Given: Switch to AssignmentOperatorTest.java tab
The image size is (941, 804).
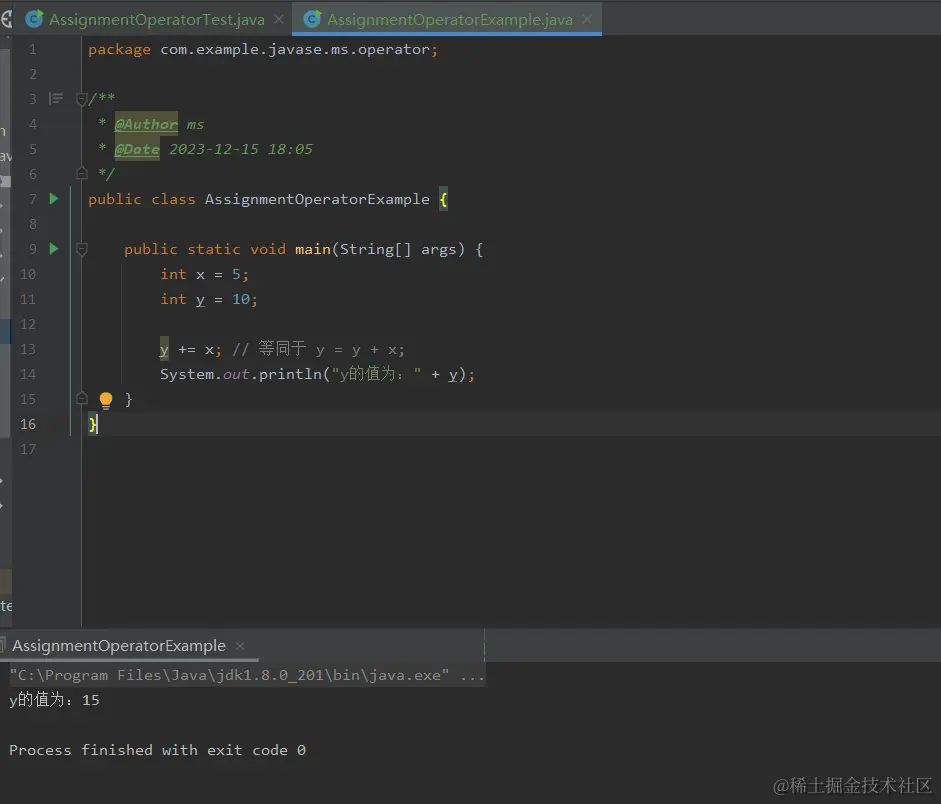Looking at the screenshot, I should point(156,19).
